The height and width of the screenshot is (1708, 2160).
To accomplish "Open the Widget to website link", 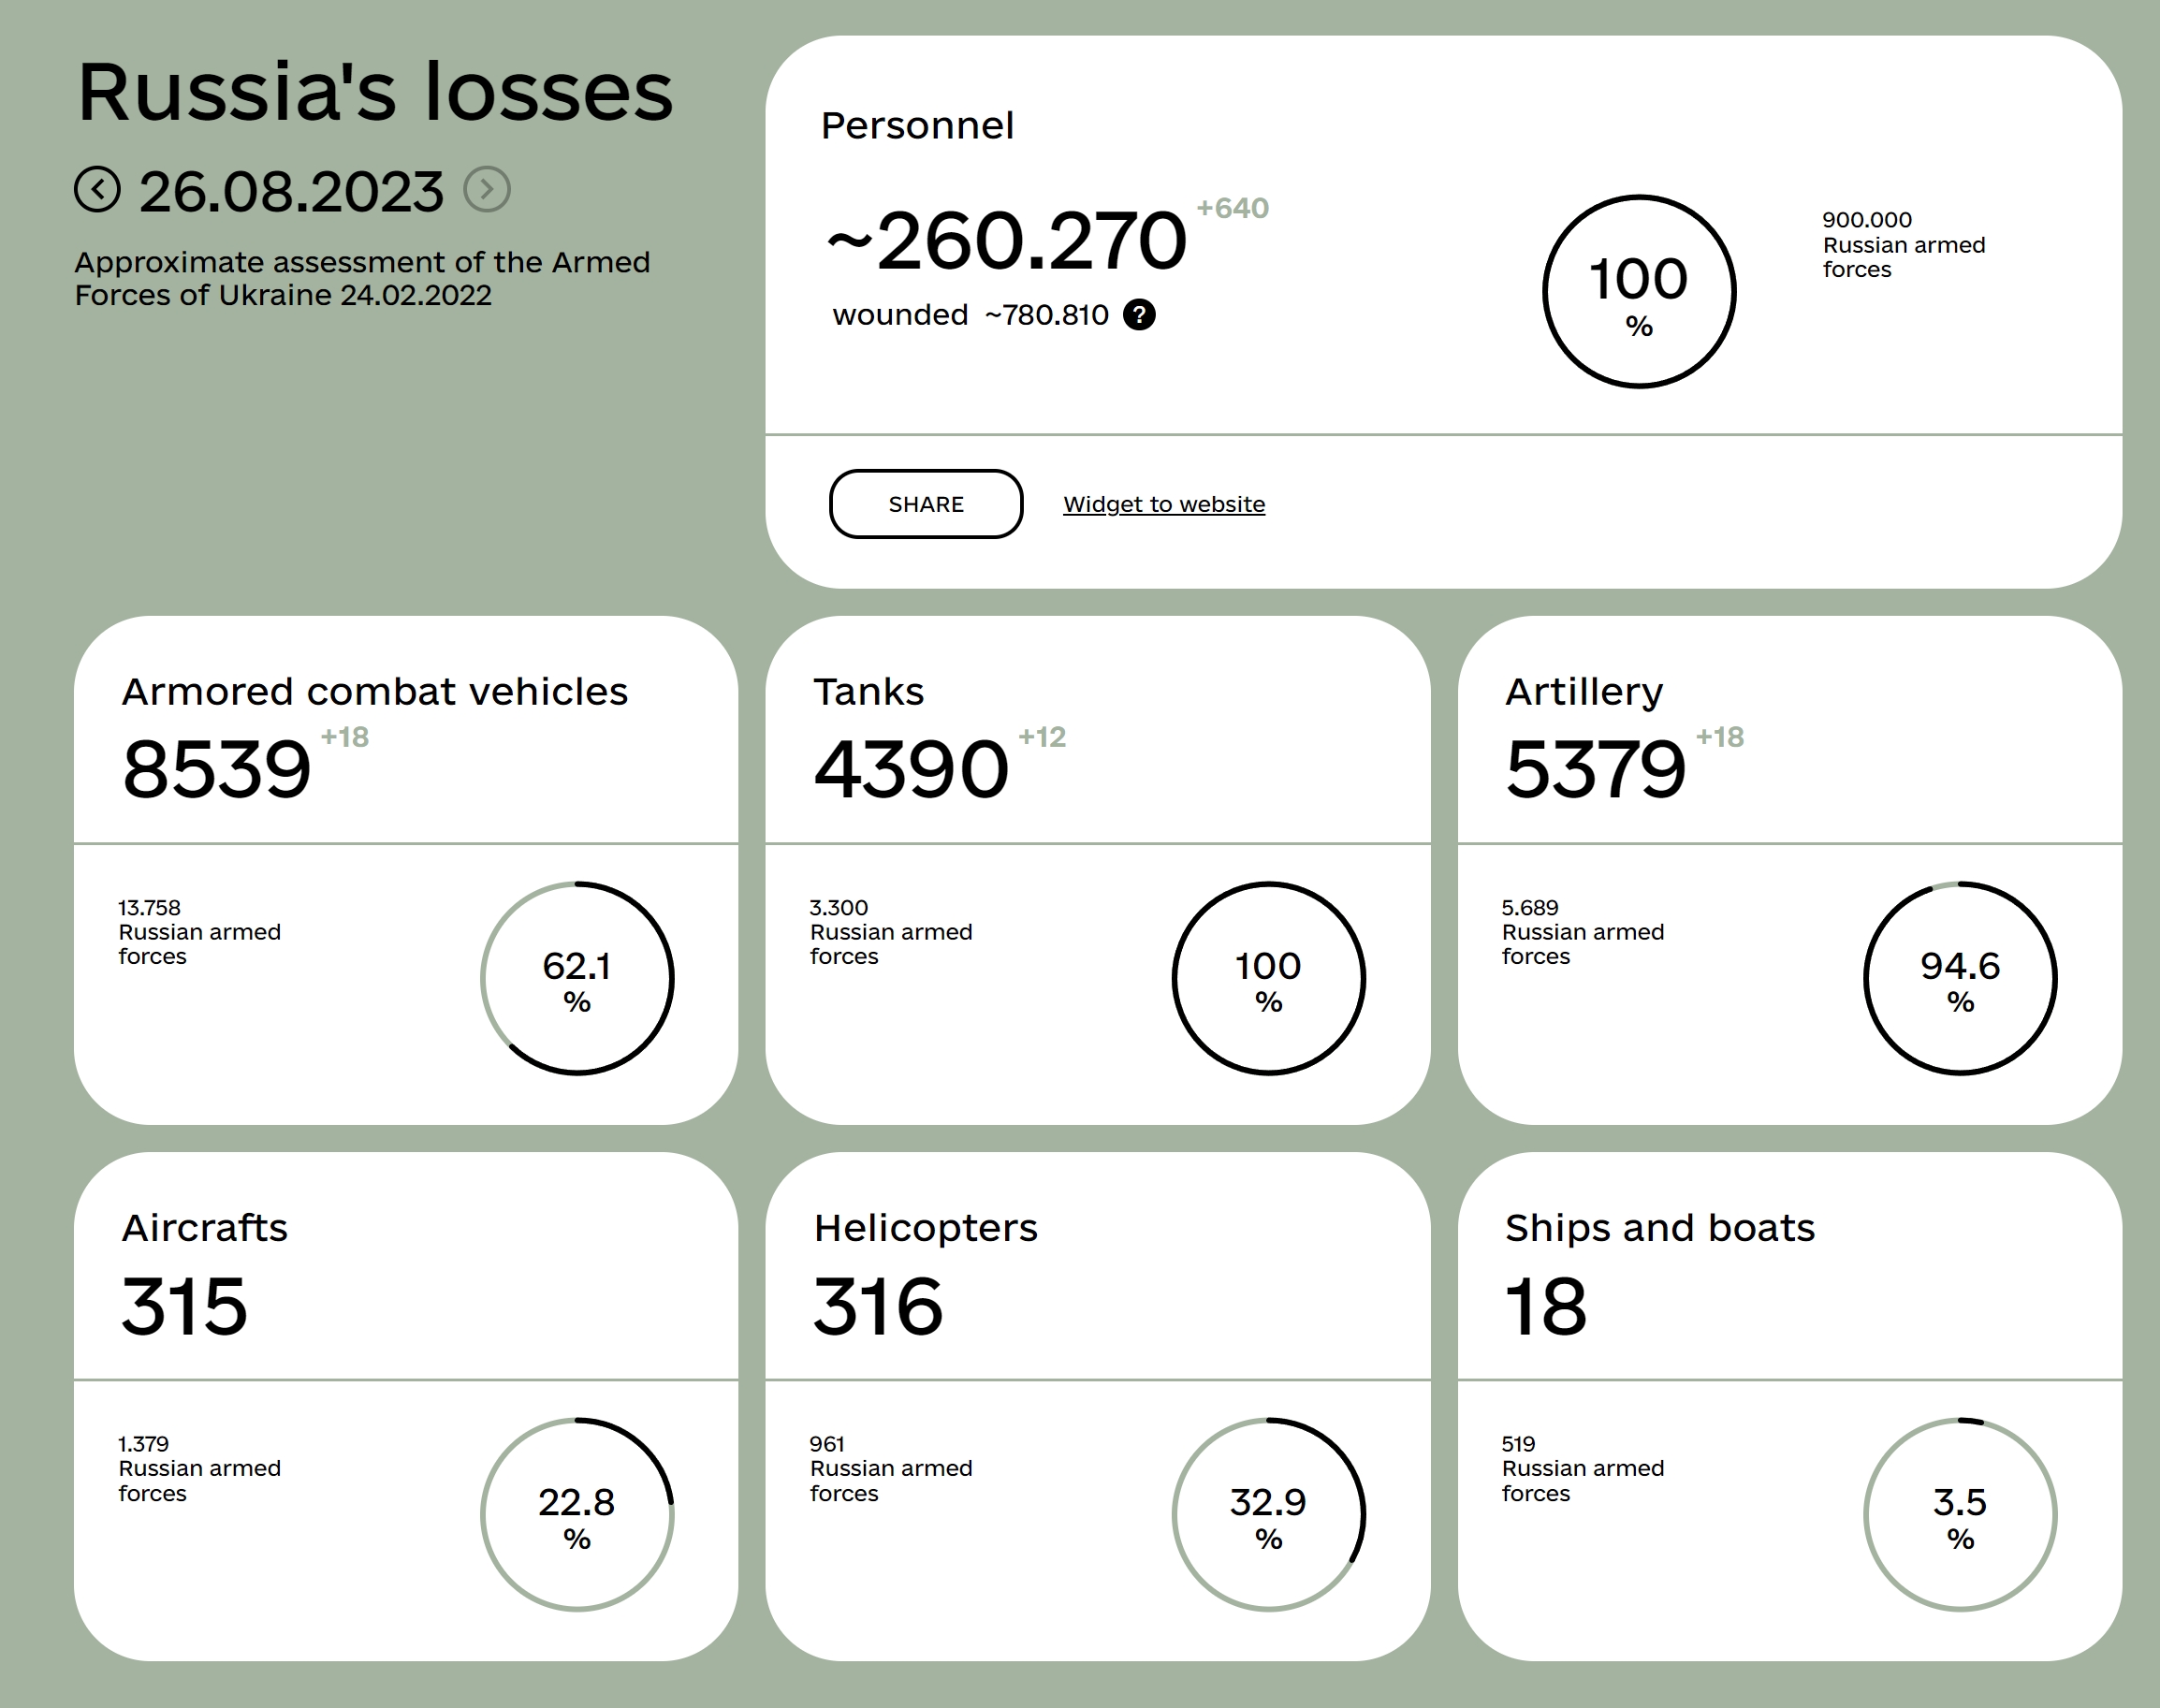I will (1163, 504).
